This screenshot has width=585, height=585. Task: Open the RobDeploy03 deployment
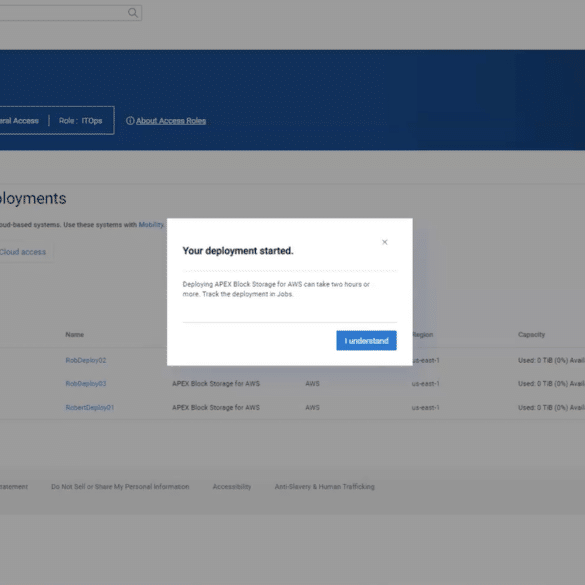point(86,384)
